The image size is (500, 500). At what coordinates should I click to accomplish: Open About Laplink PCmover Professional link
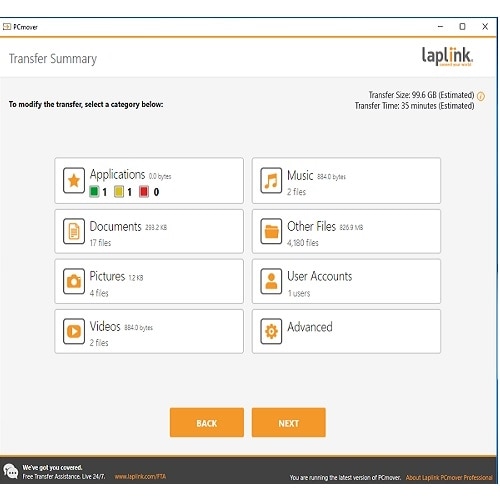coord(449,477)
